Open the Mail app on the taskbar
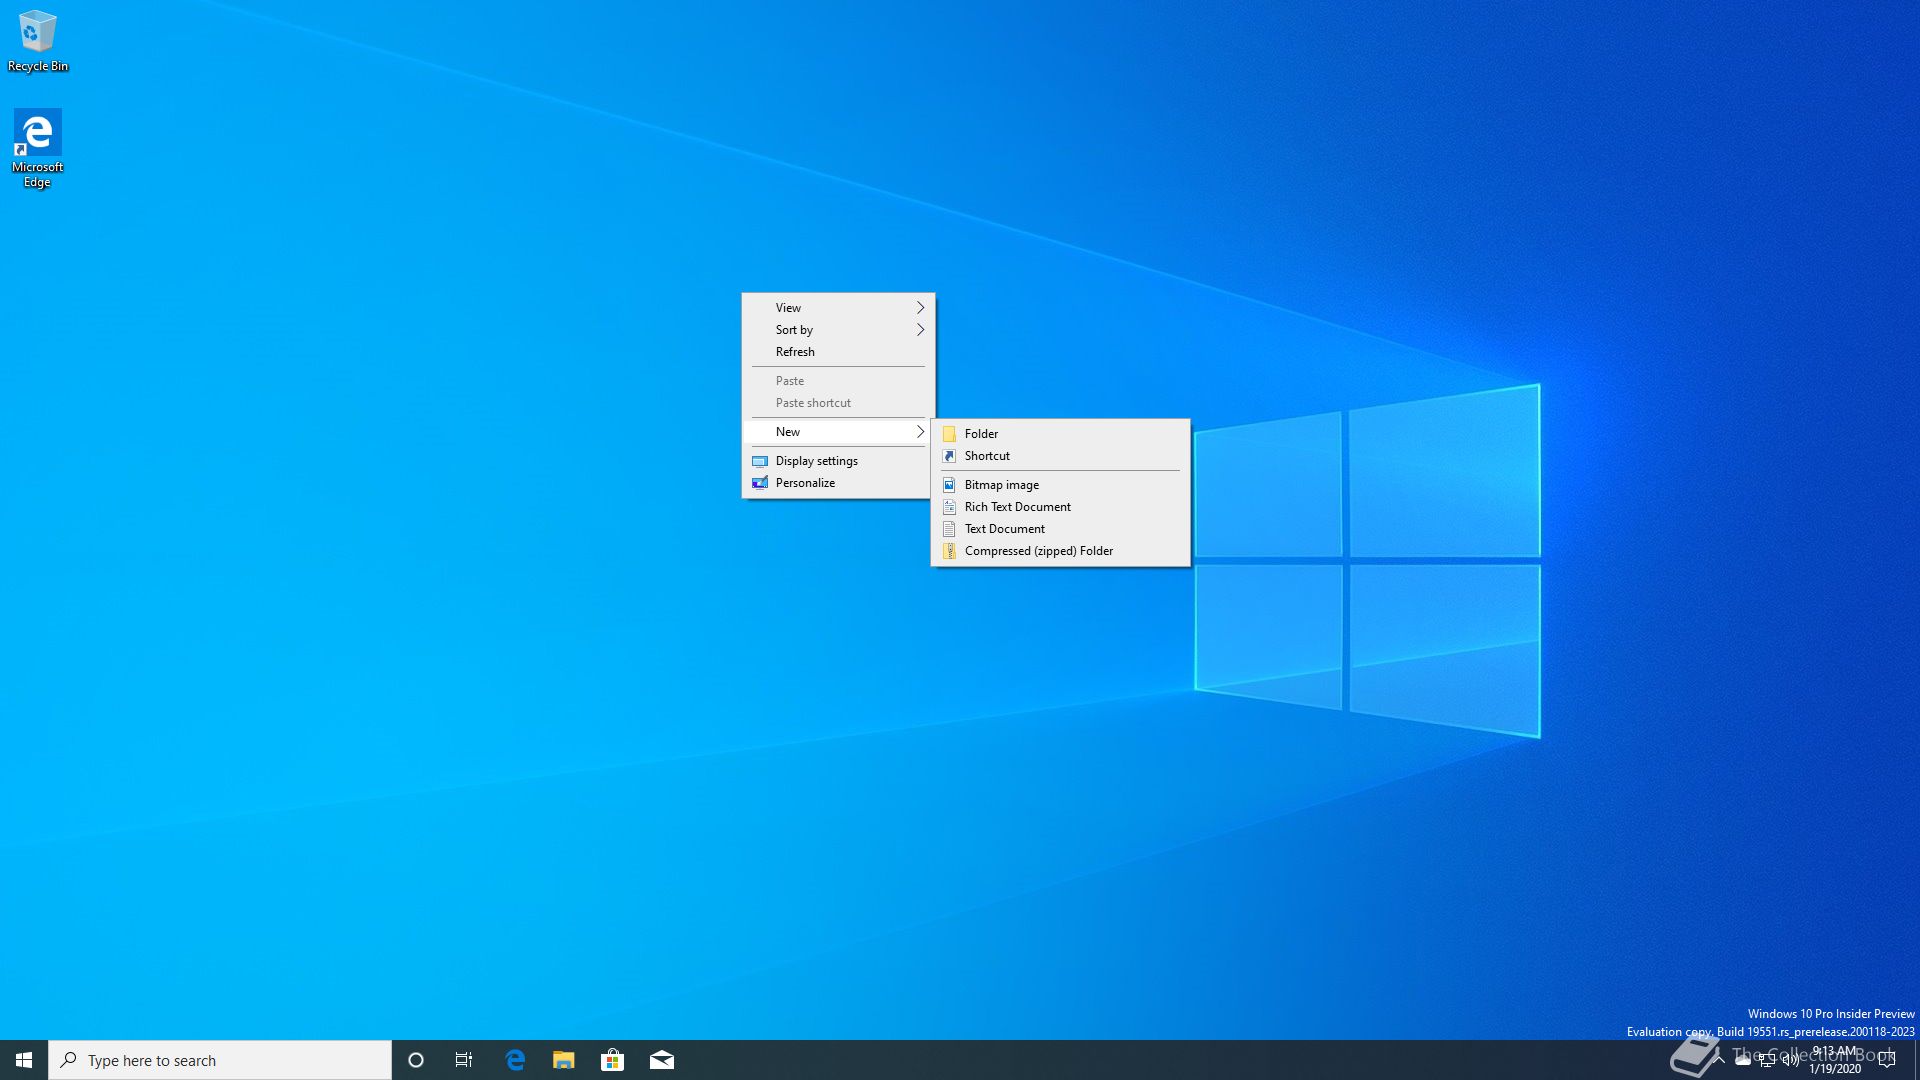 point(661,1060)
